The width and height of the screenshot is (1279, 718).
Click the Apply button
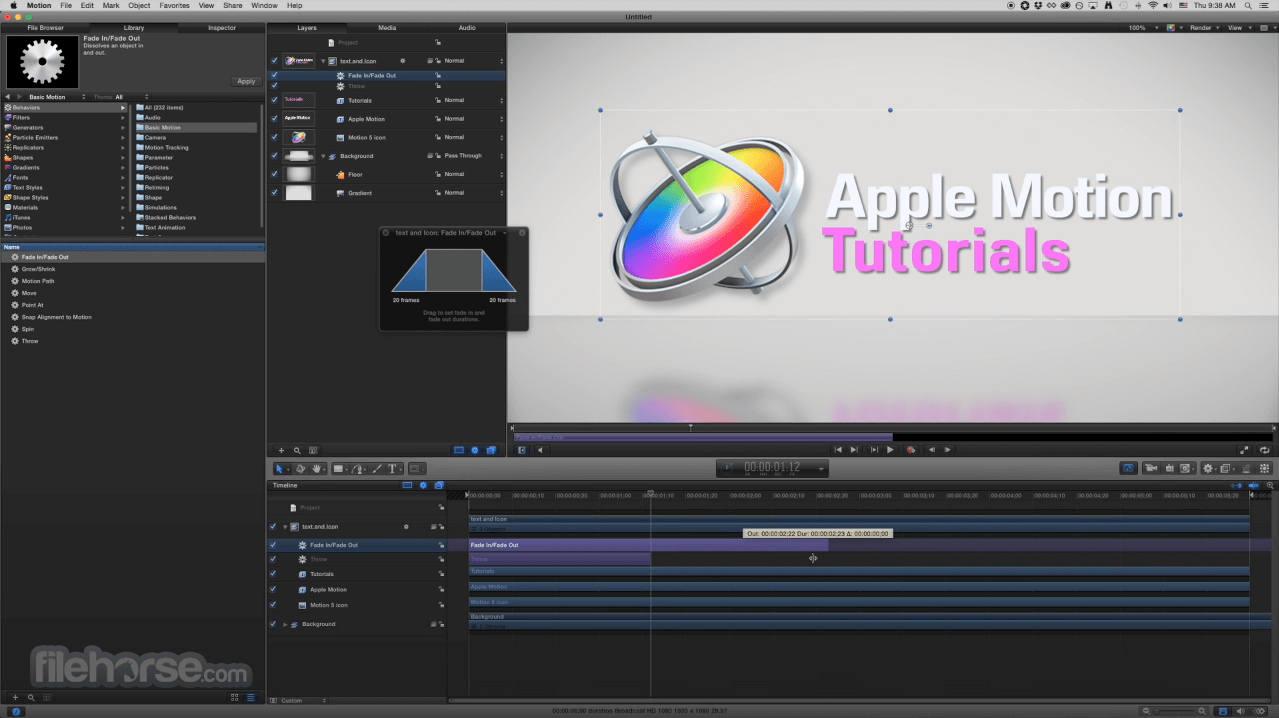point(246,81)
